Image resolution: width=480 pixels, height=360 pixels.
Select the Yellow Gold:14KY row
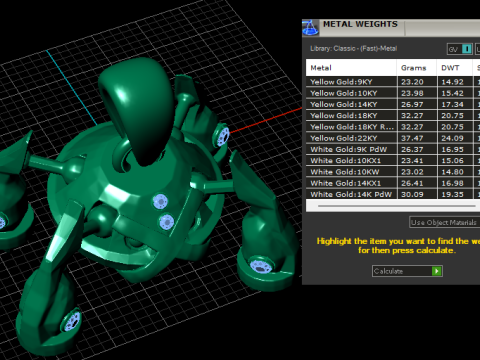[393, 105]
